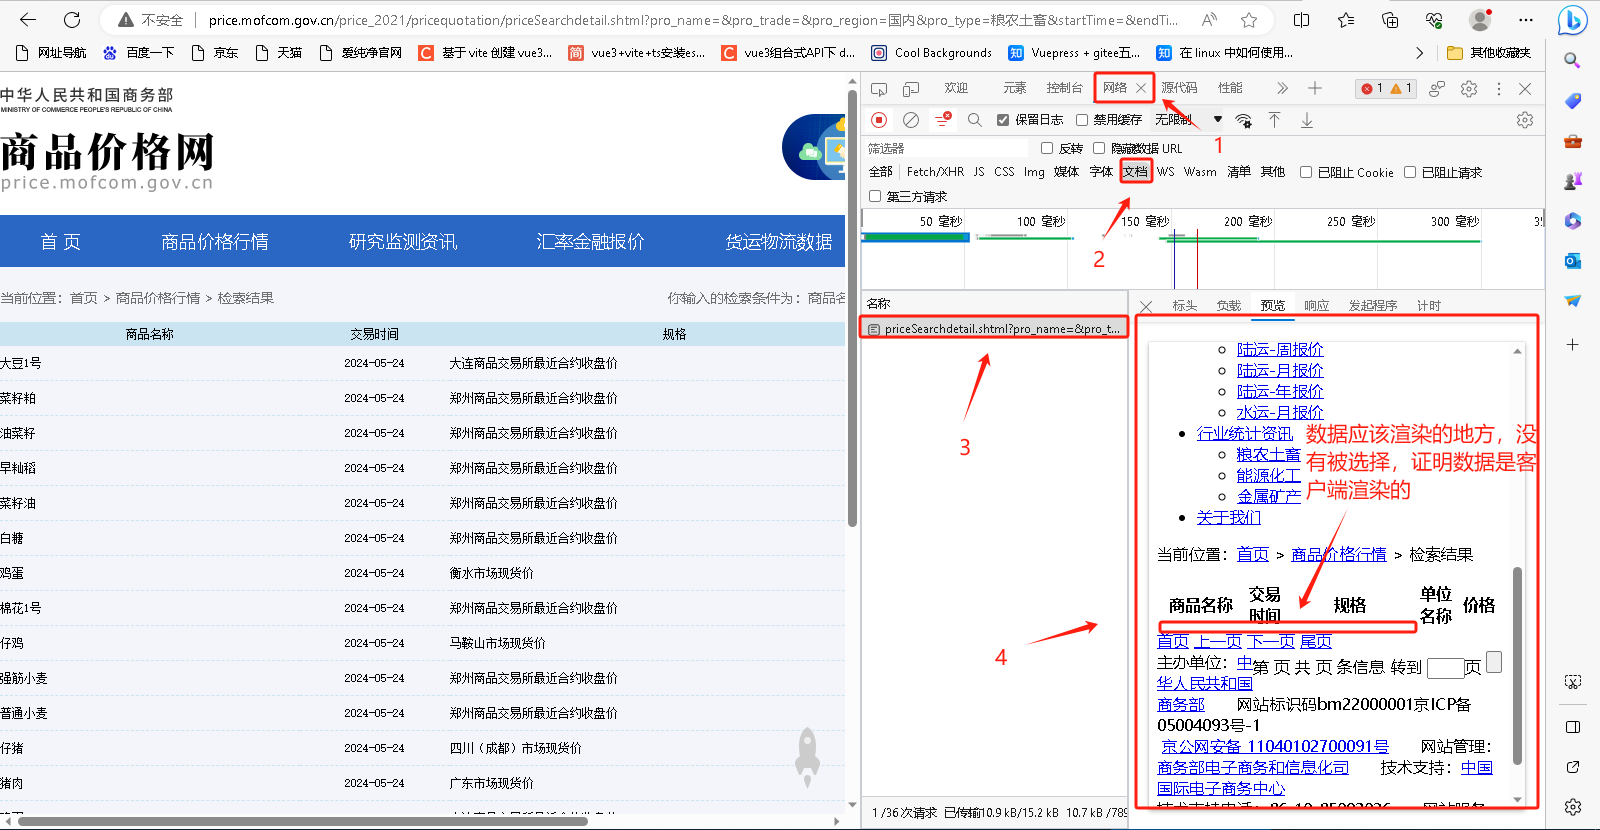Toggle the network filter icon
1600x830 pixels.
(943, 120)
